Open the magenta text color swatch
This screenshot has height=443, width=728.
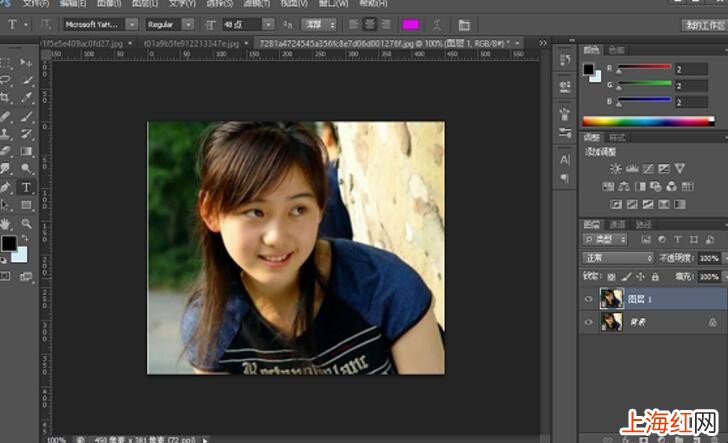[410, 24]
